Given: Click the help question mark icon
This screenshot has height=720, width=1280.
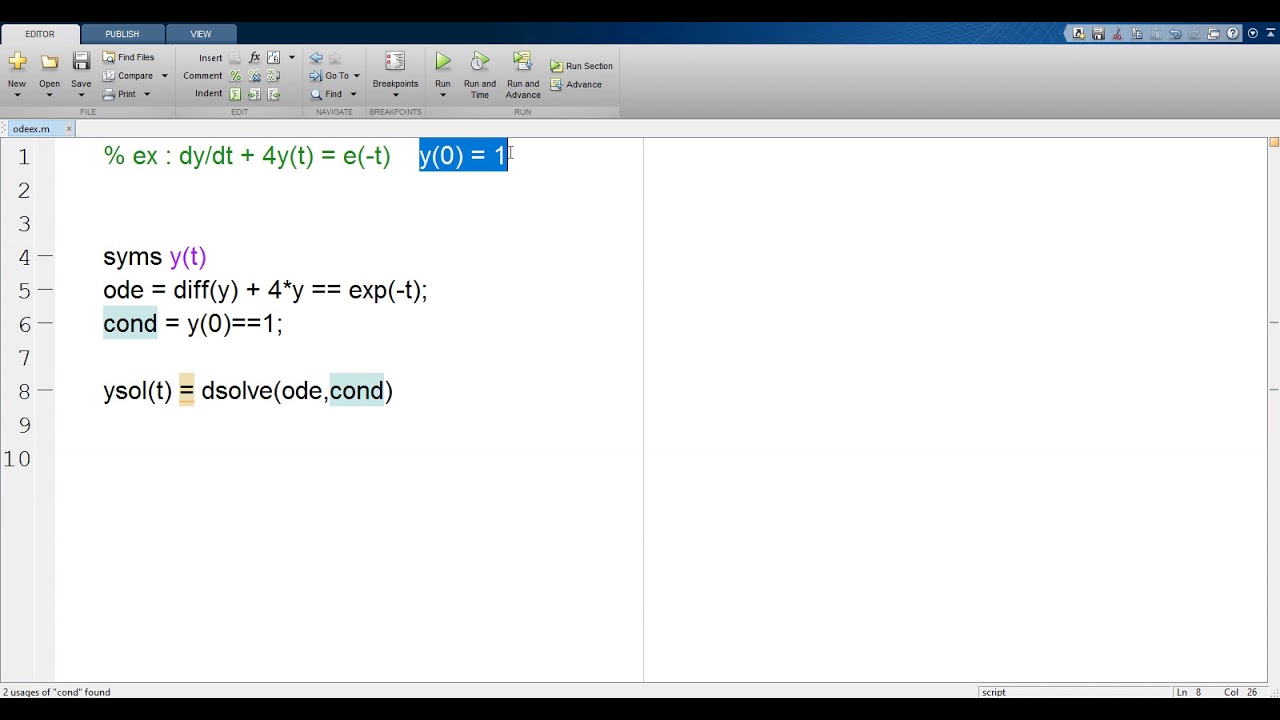Looking at the screenshot, I should 1233,34.
